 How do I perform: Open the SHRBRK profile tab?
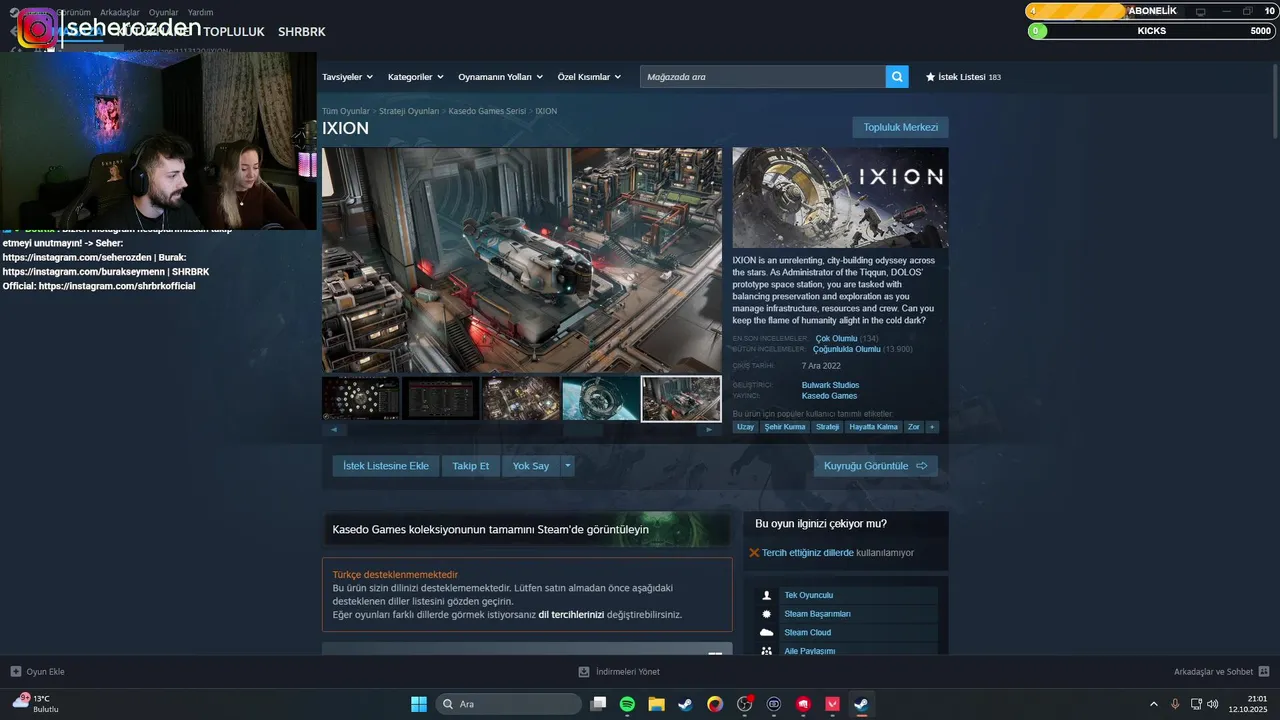302,31
